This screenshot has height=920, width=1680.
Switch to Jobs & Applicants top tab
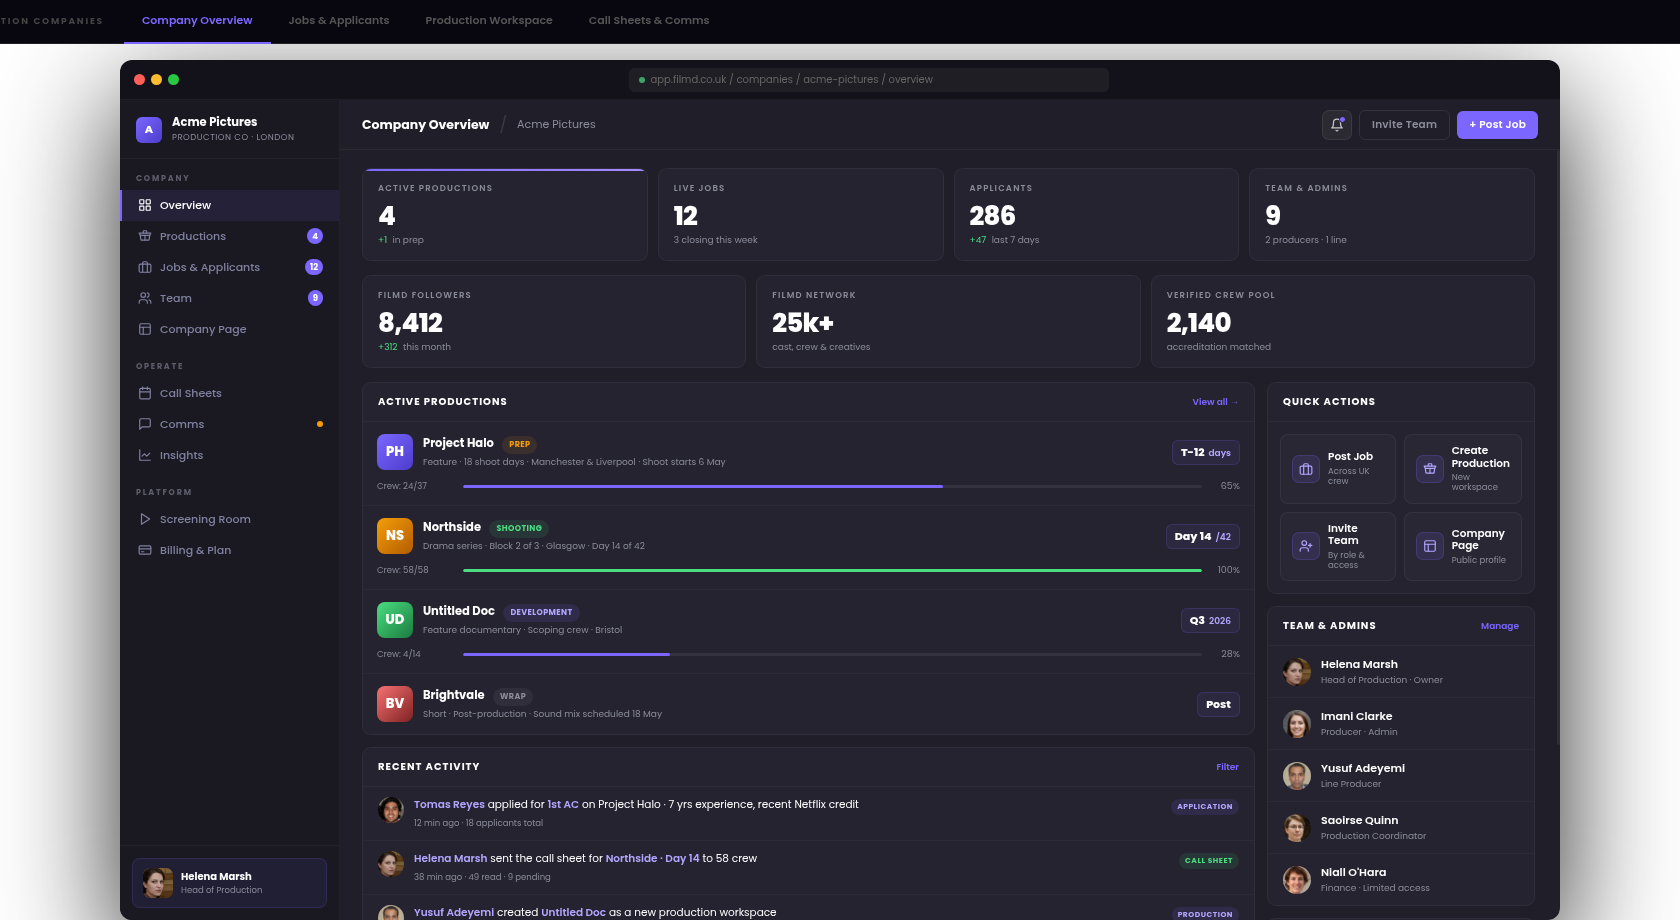[x=339, y=20]
